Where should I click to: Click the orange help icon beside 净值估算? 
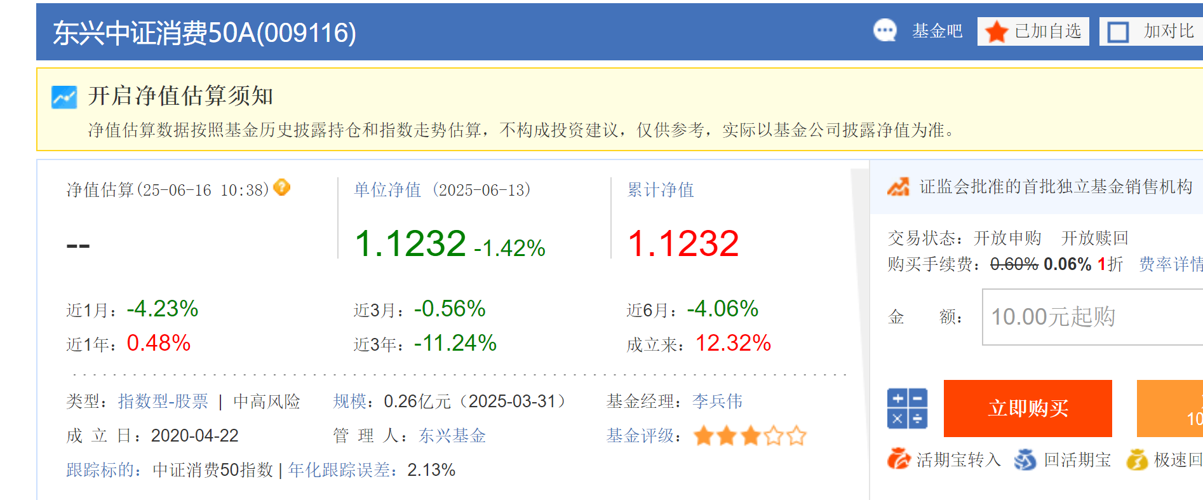282,187
